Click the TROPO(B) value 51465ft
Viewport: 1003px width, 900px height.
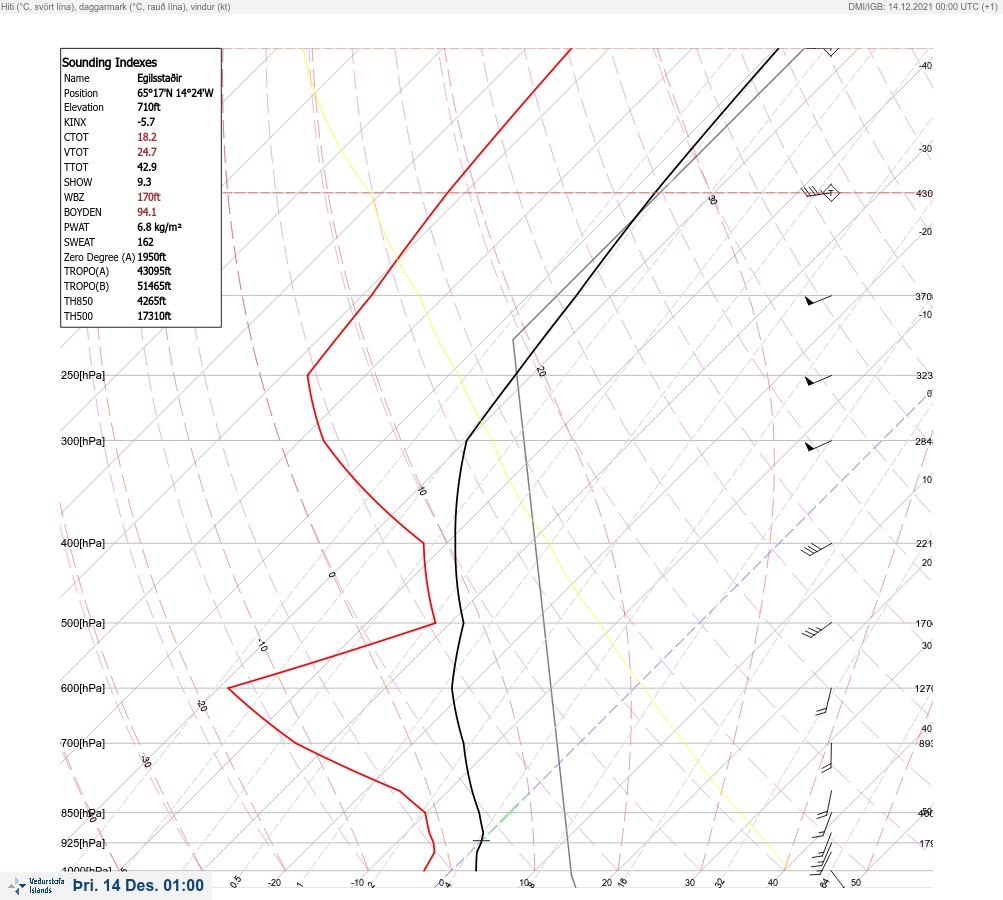154,286
